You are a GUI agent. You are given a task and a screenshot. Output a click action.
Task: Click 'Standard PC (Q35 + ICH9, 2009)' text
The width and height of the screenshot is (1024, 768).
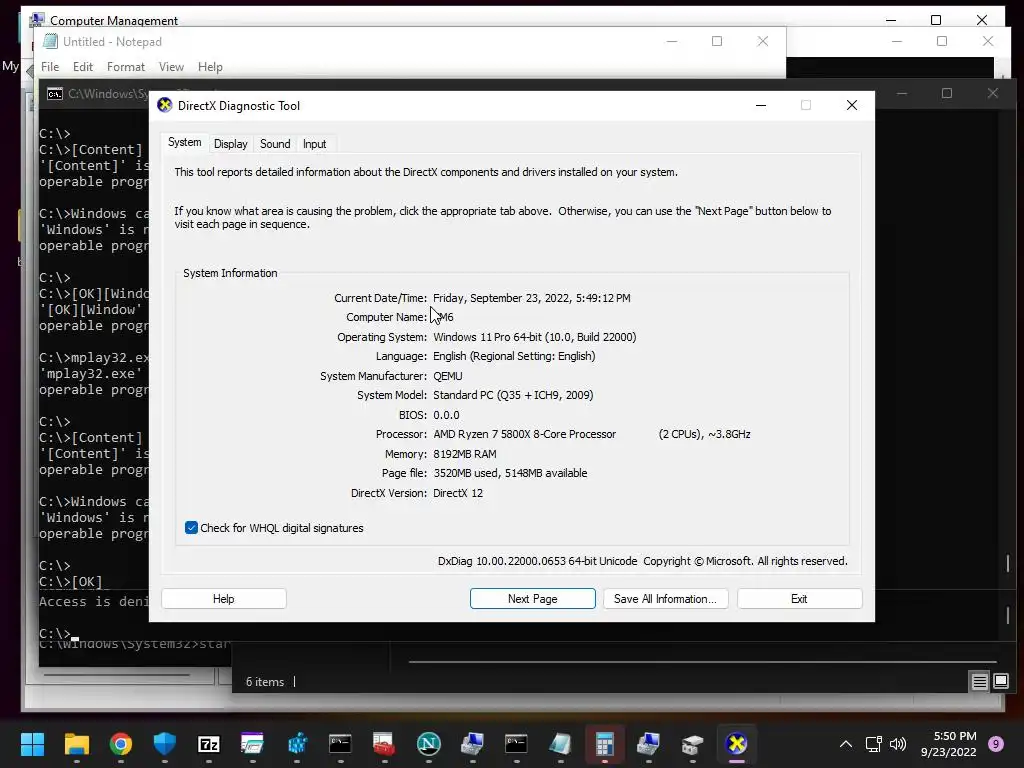click(513, 395)
